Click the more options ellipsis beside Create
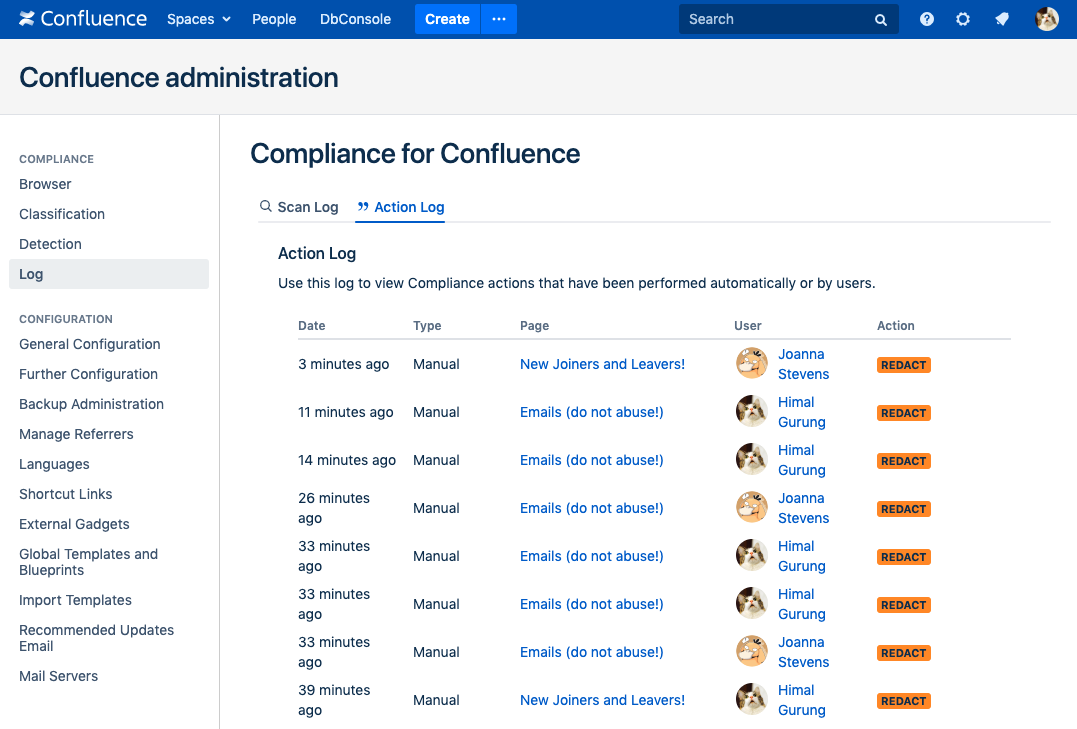The image size is (1077, 729). 499,19
